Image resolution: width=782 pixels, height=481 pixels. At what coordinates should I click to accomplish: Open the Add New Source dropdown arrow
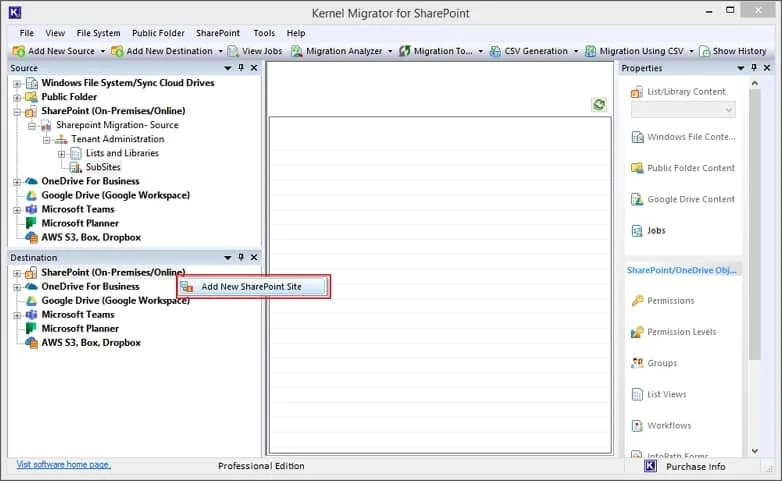103,51
